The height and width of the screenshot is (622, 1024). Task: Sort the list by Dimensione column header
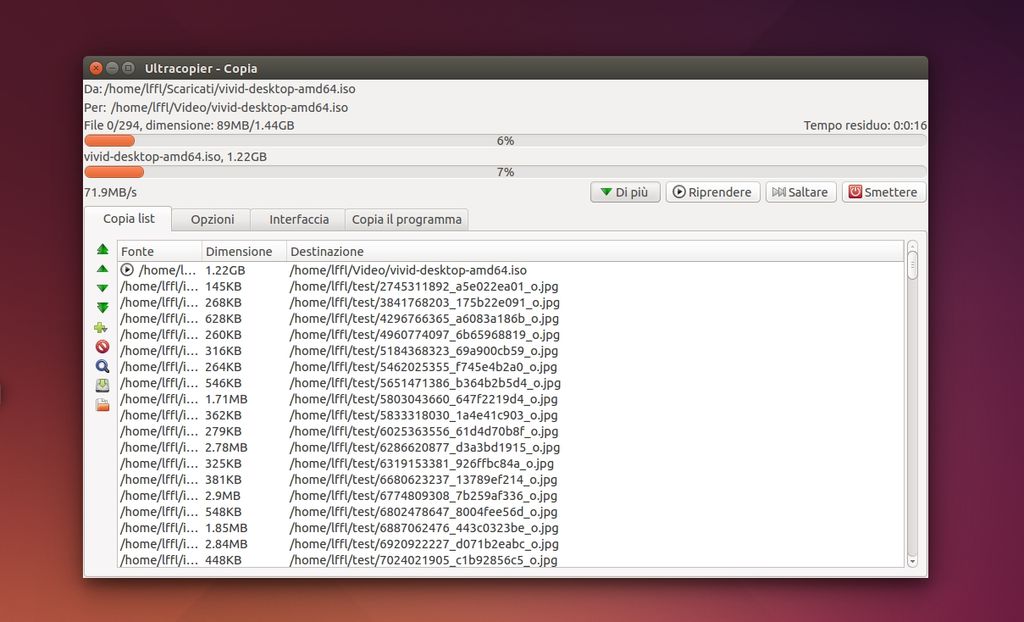click(238, 251)
